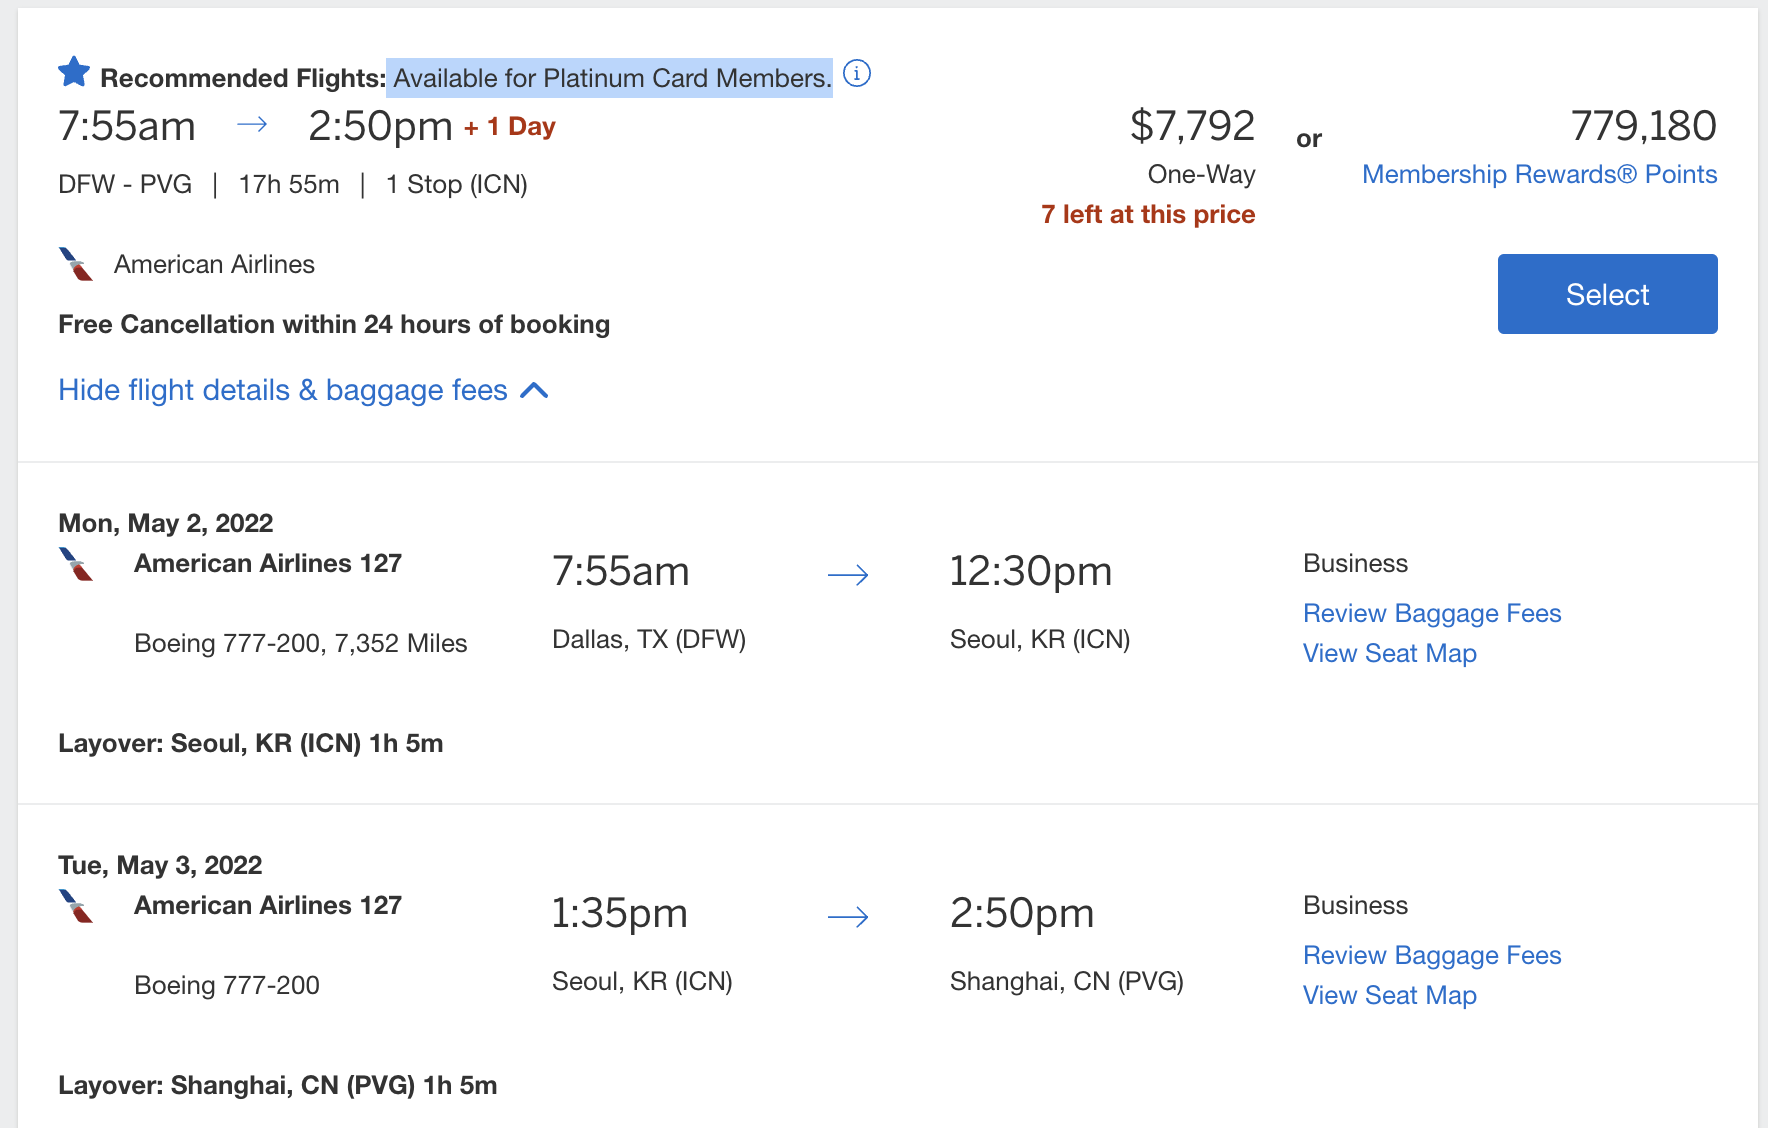
Task: Click 'Dallas, TX (DFW)' departure city
Action: (x=649, y=639)
